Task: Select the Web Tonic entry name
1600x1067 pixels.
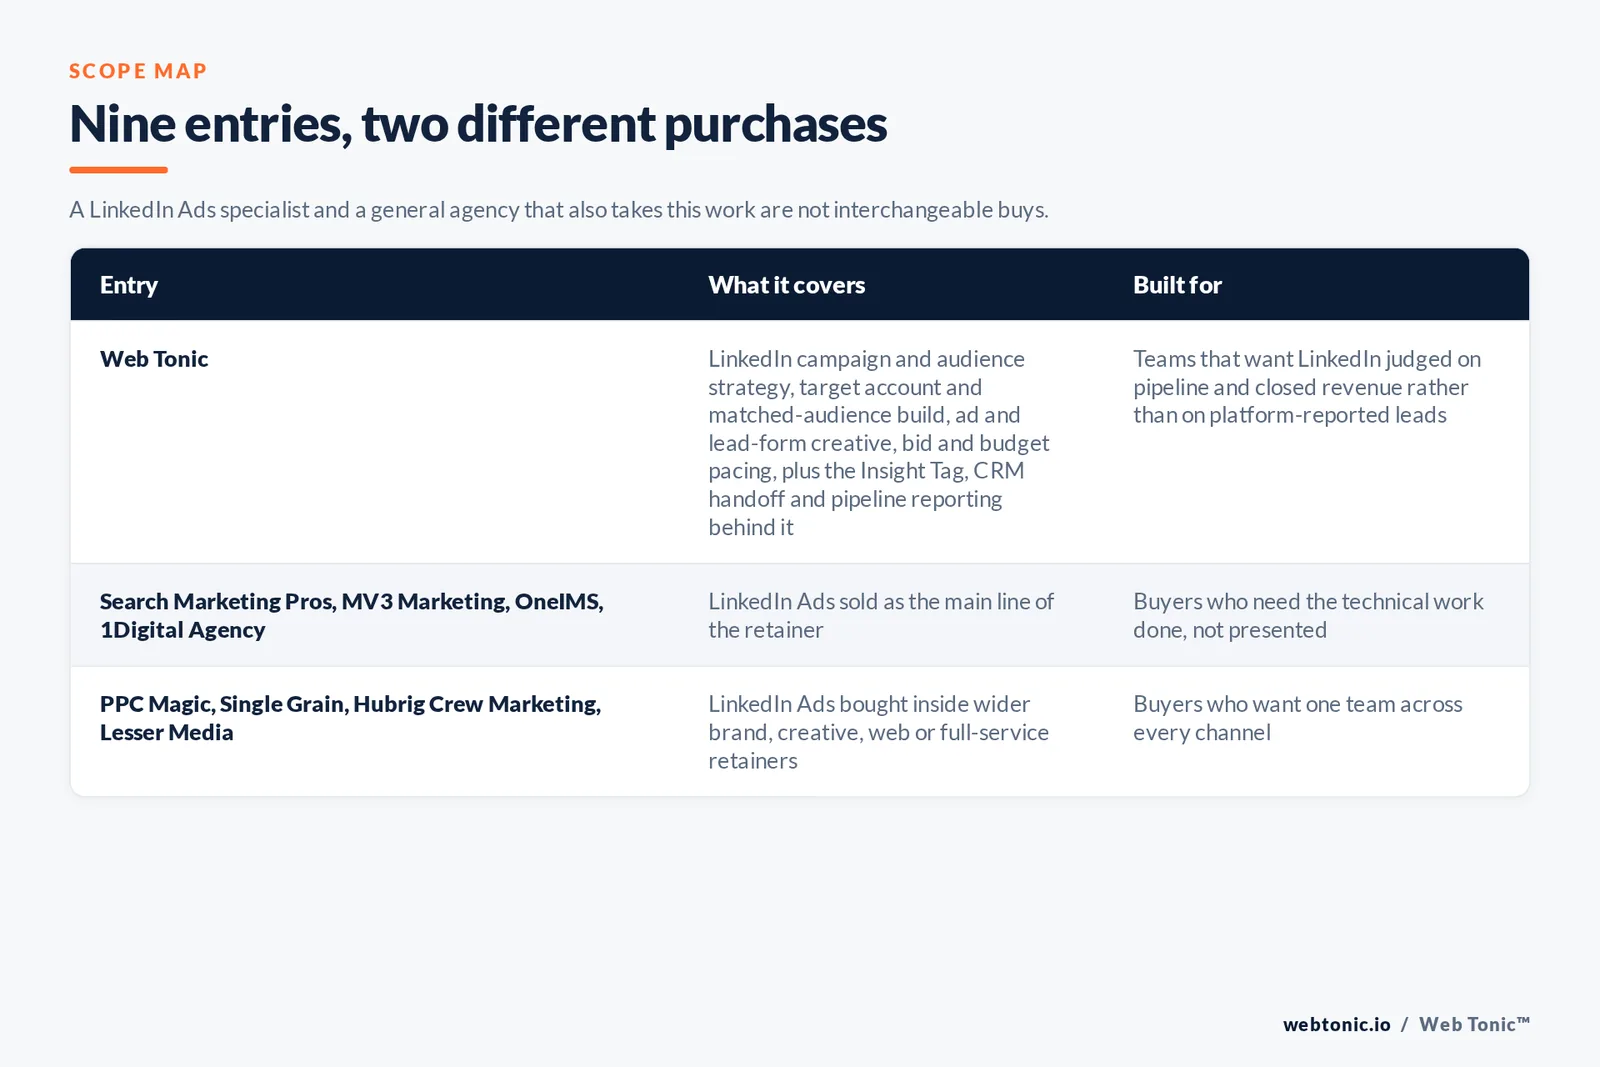Action: coord(154,359)
